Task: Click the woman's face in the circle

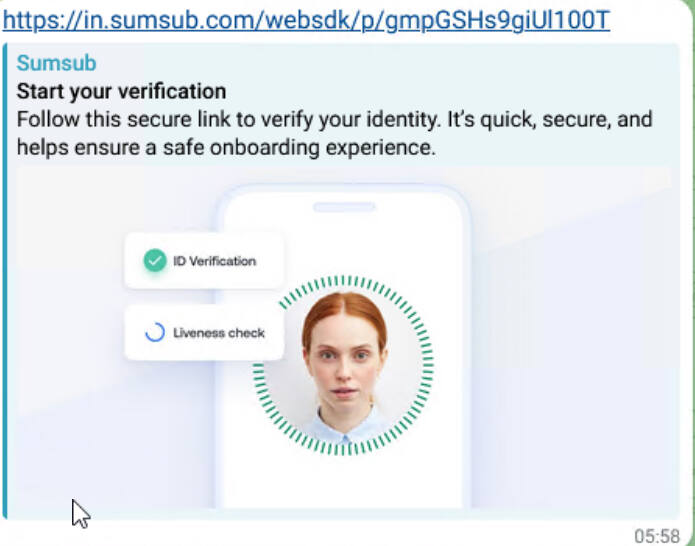Action: (x=345, y=358)
